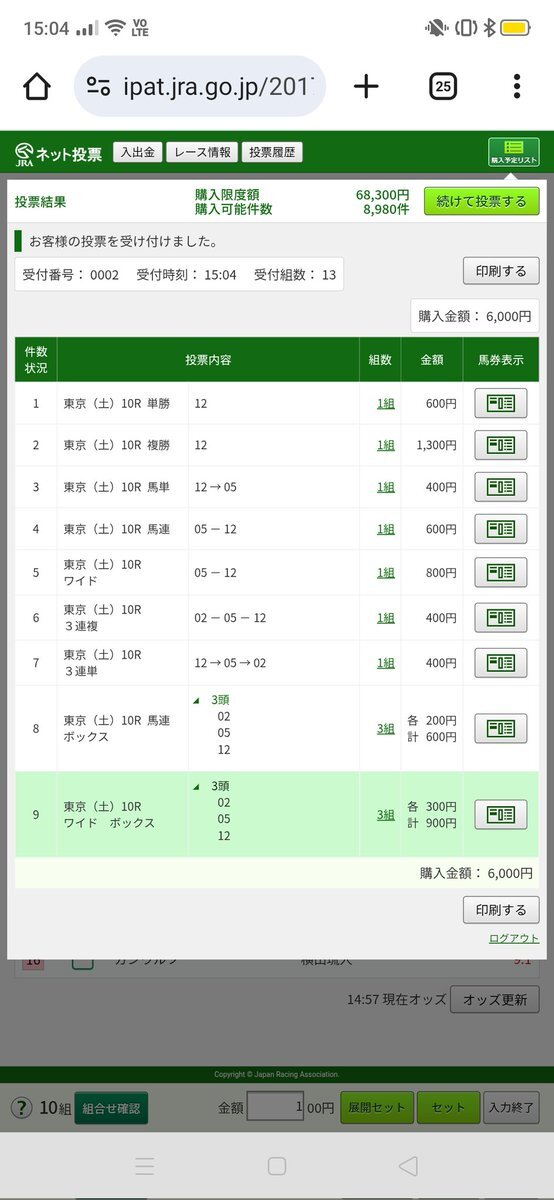Open the 投票履歴 menu

[273, 153]
